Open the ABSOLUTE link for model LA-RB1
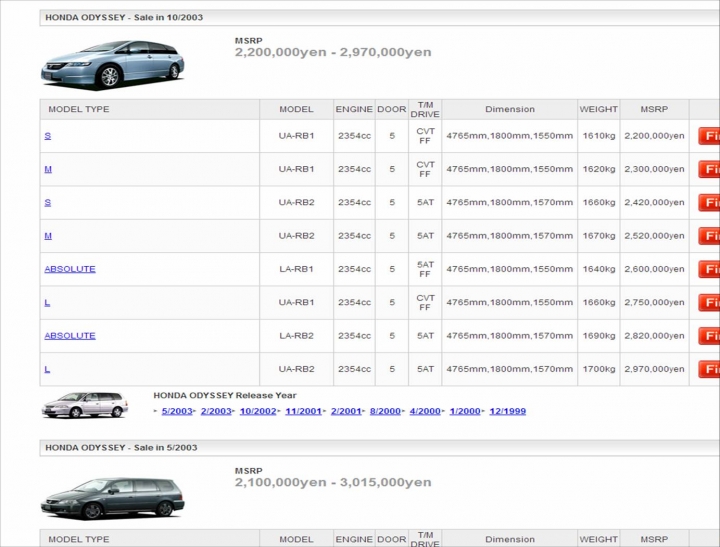720x547 pixels. click(x=70, y=269)
